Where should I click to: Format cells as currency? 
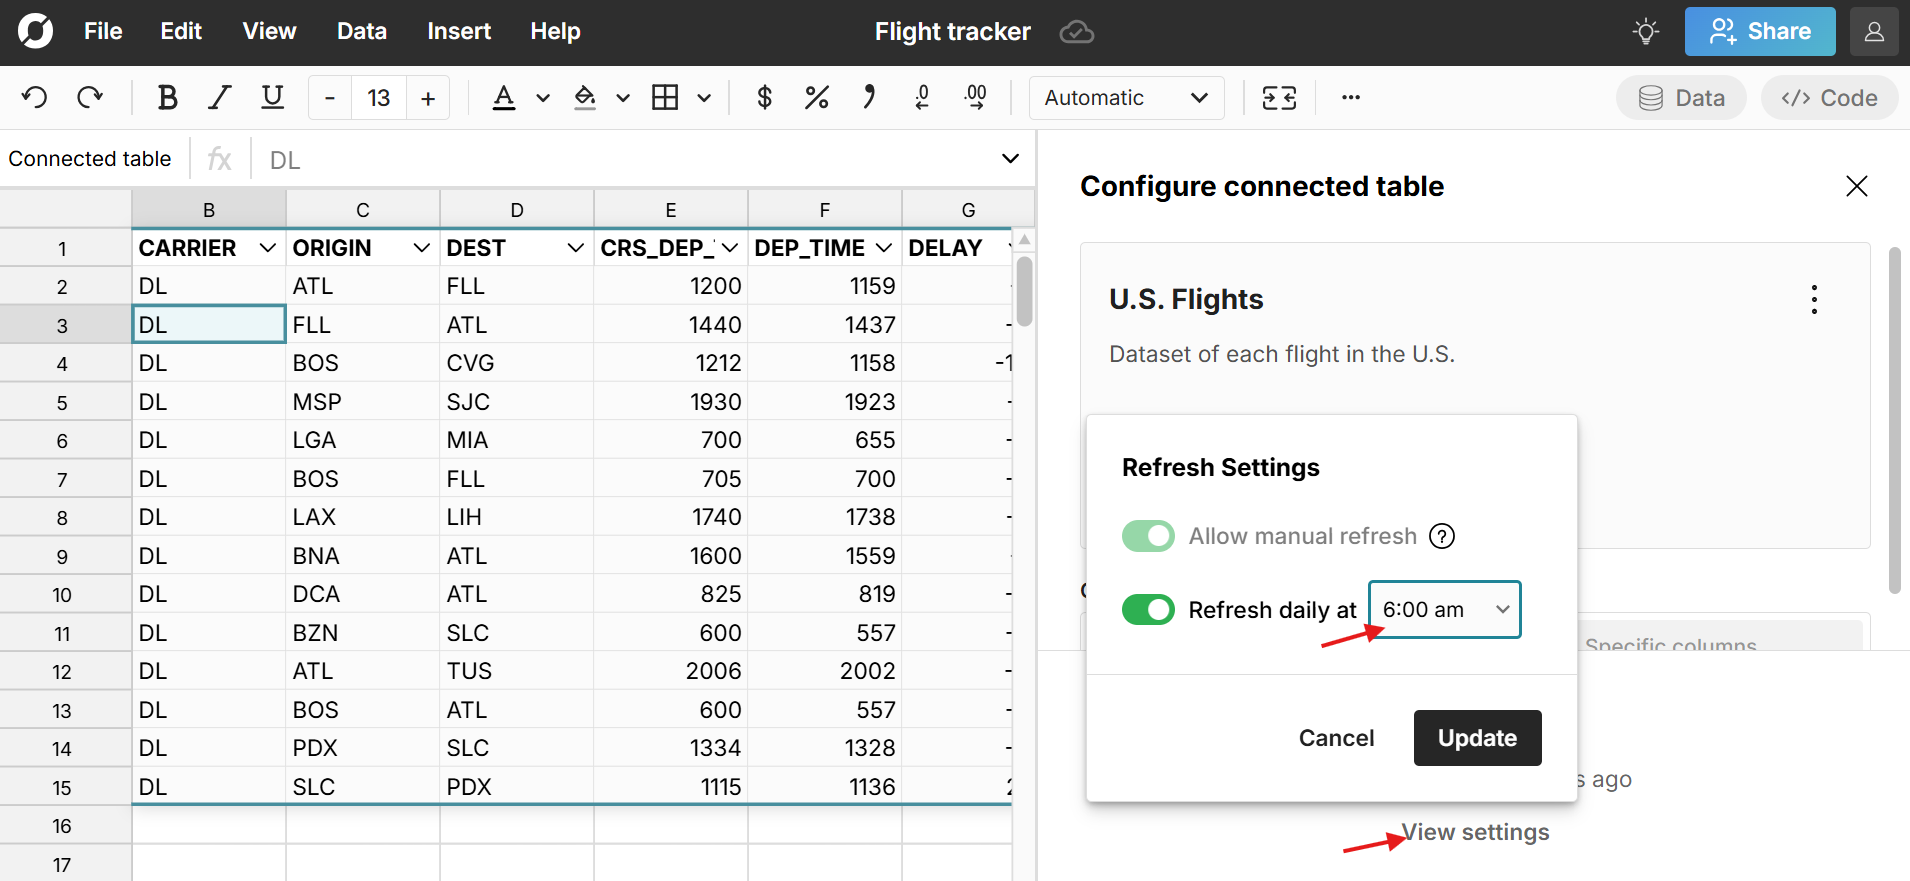[x=764, y=98]
